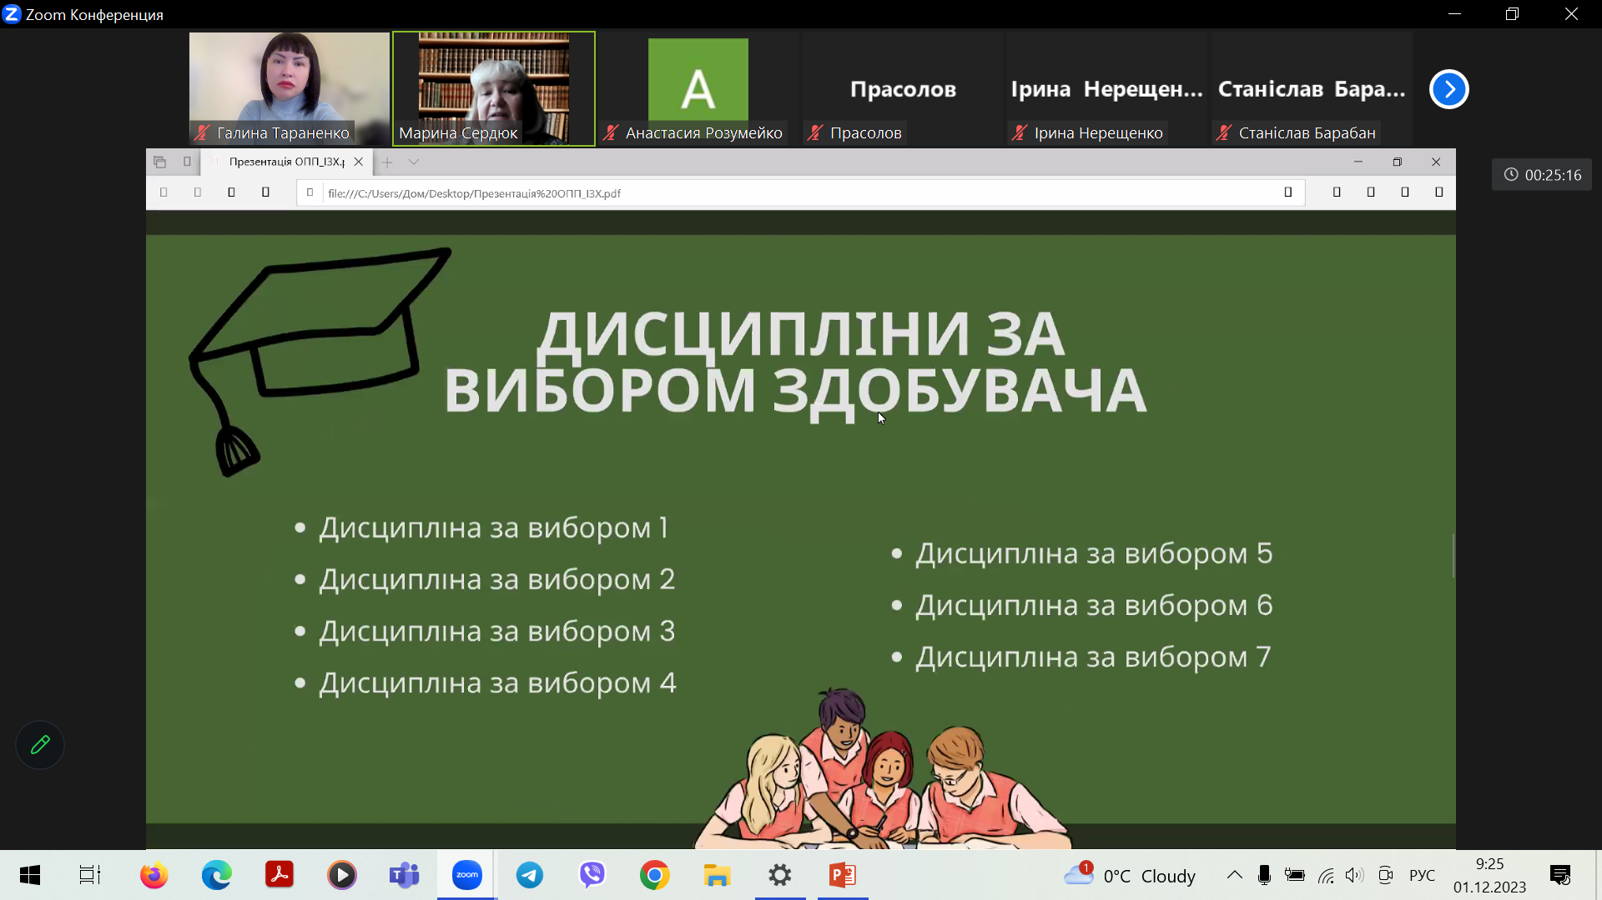Launch Firefox from the taskbar
Viewport: 1602px width, 900px height.
tap(154, 875)
